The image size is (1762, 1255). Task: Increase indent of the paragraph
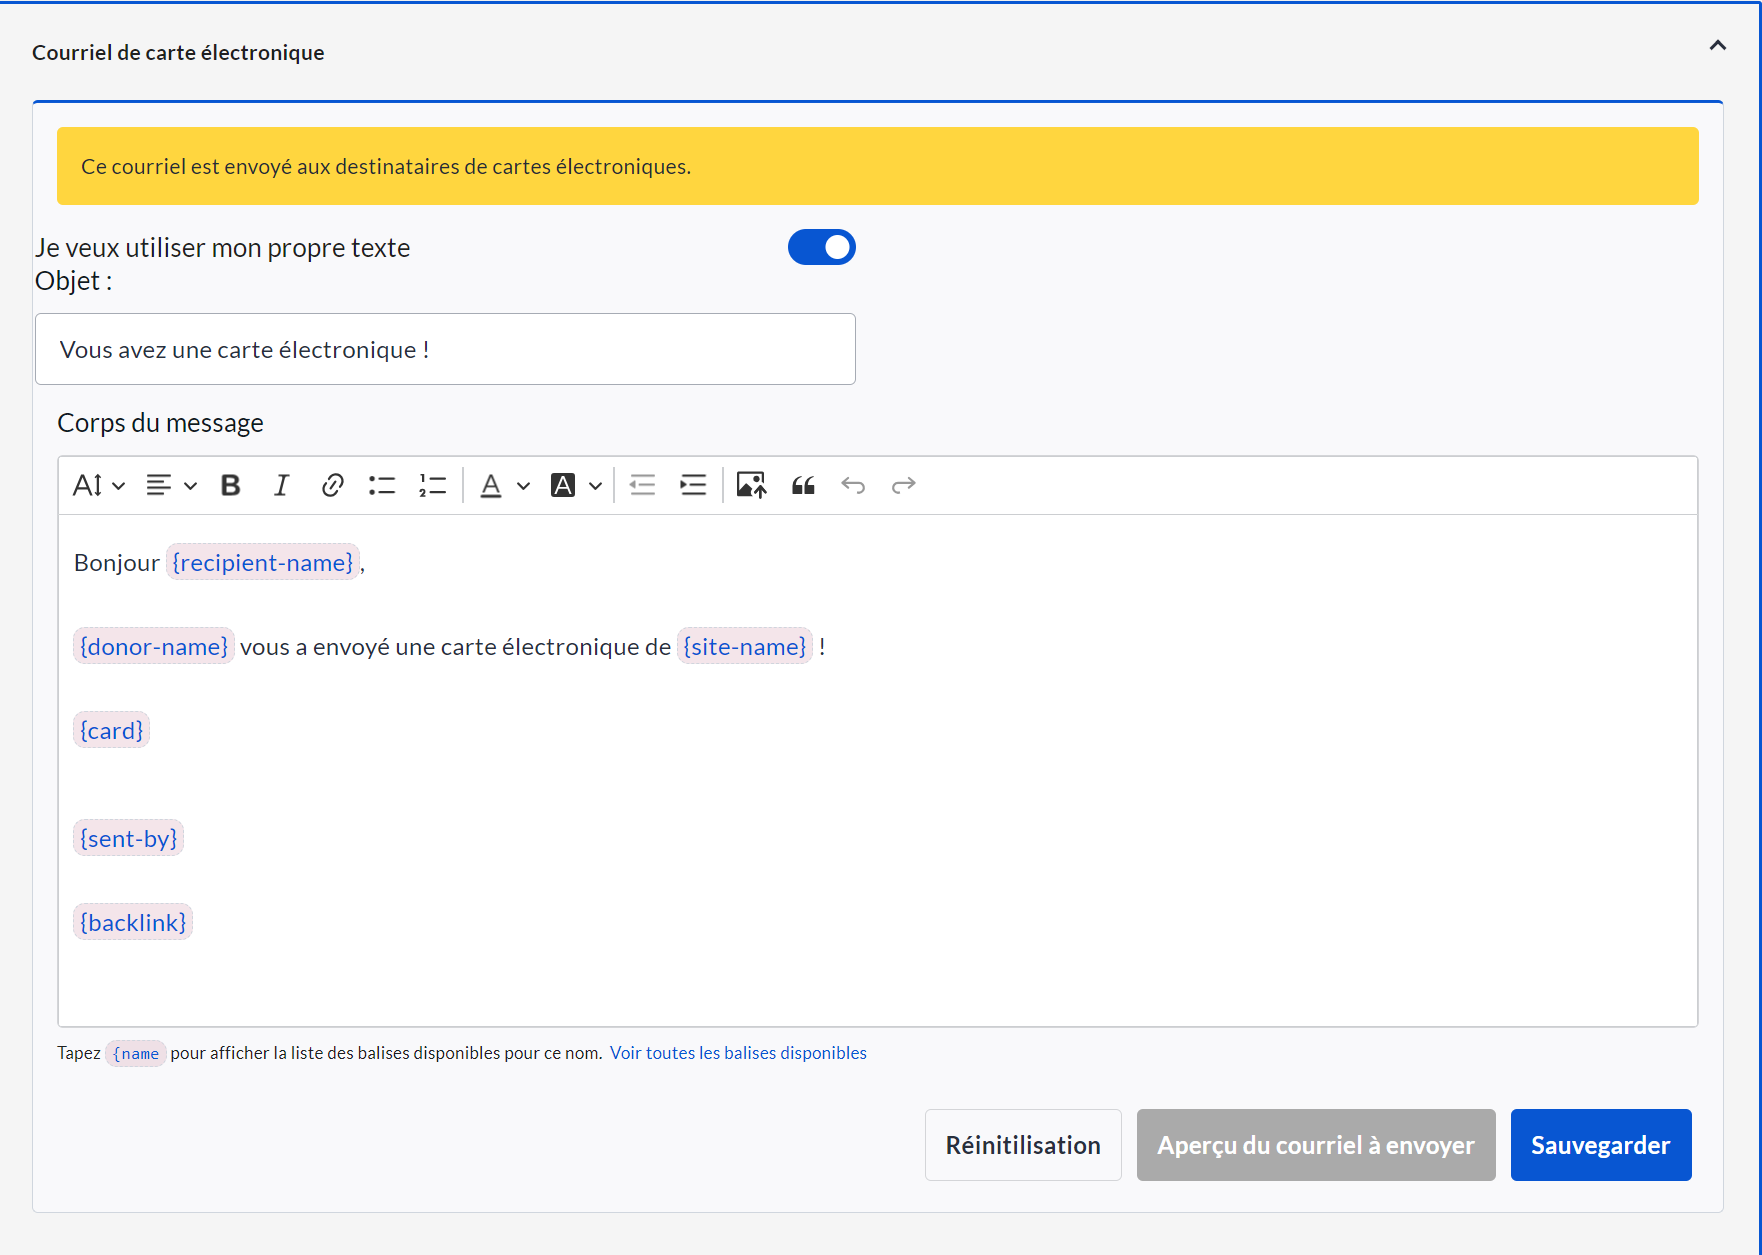pyautogui.click(x=693, y=486)
